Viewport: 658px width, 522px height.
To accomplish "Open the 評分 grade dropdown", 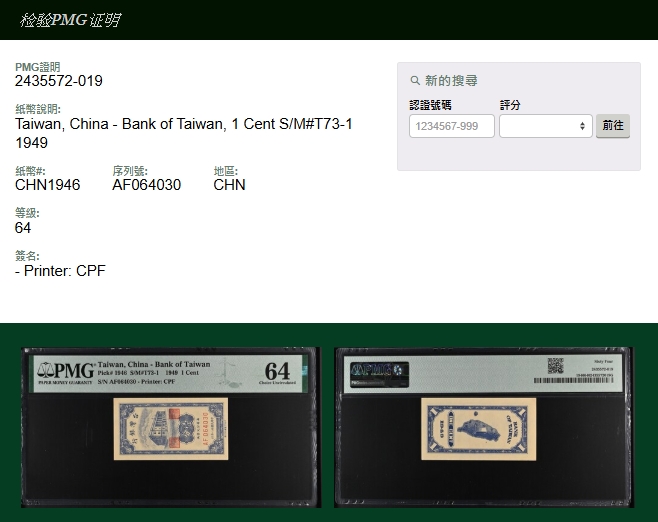I will (545, 126).
